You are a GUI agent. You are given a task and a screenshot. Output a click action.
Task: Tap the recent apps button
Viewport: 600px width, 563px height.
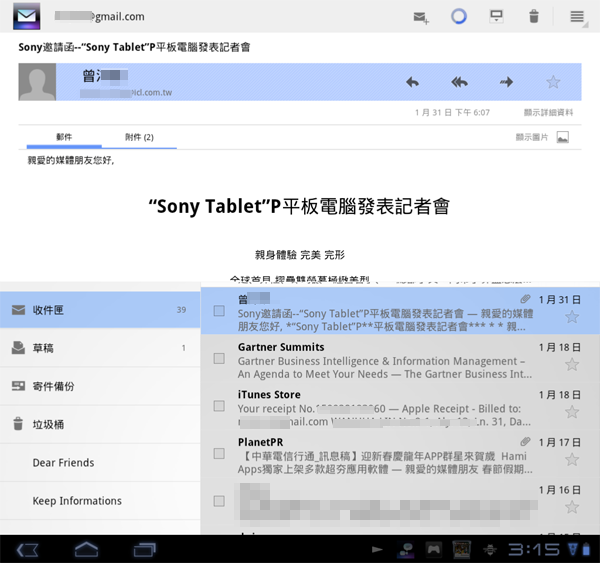(x=145, y=550)
